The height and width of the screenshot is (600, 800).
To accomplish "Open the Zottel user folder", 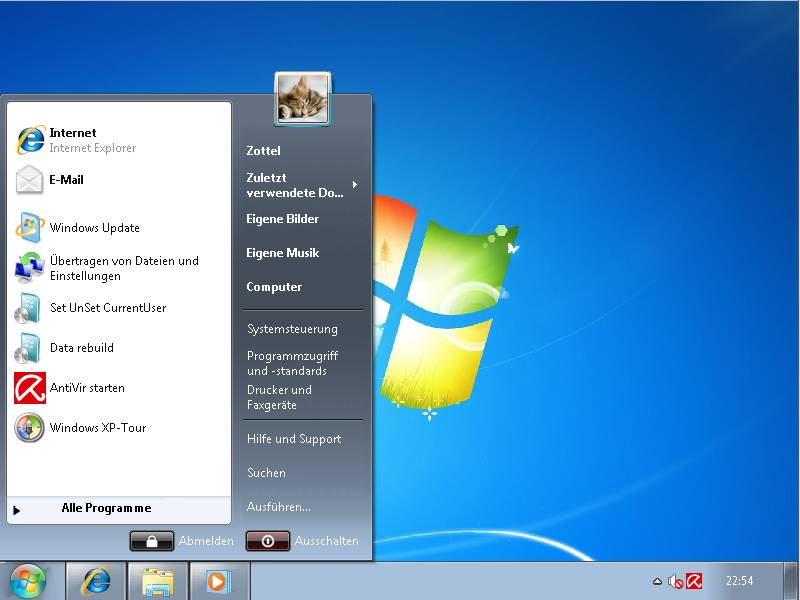I will pyautogui.click(x=263, y=151).
